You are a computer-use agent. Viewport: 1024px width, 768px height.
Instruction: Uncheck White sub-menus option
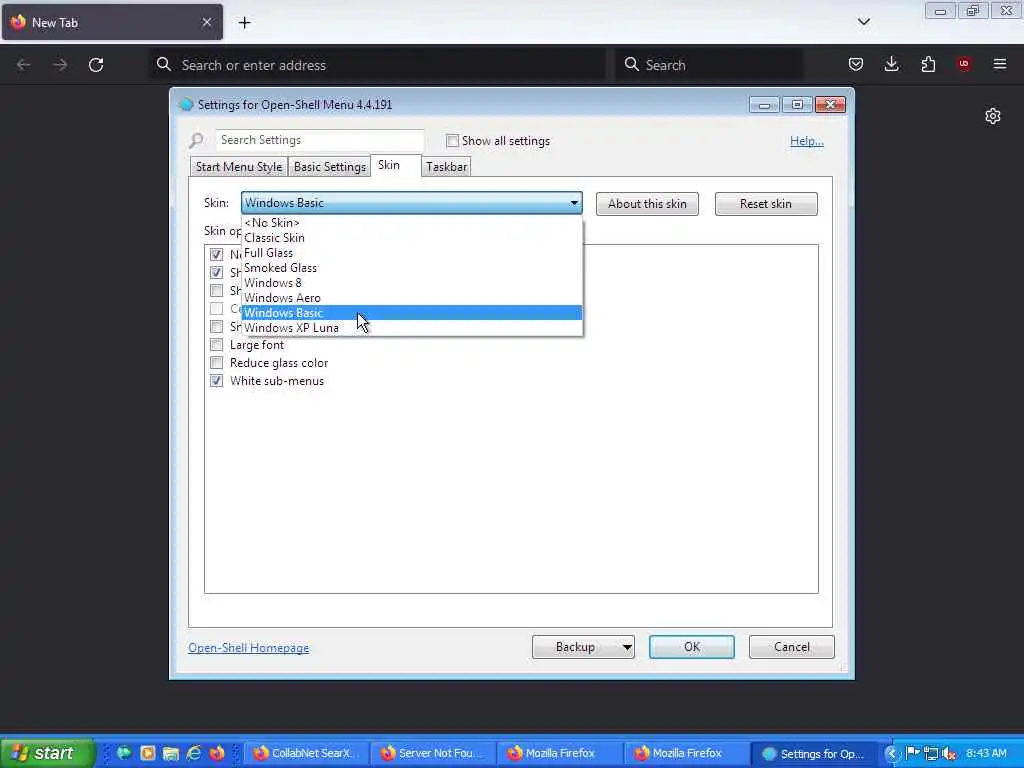(216, 381)
